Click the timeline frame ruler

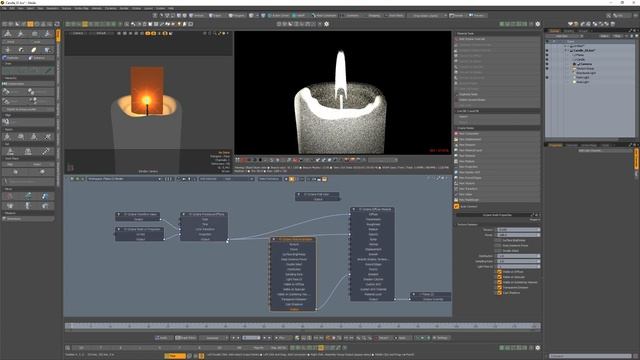(x=303, y=326)
